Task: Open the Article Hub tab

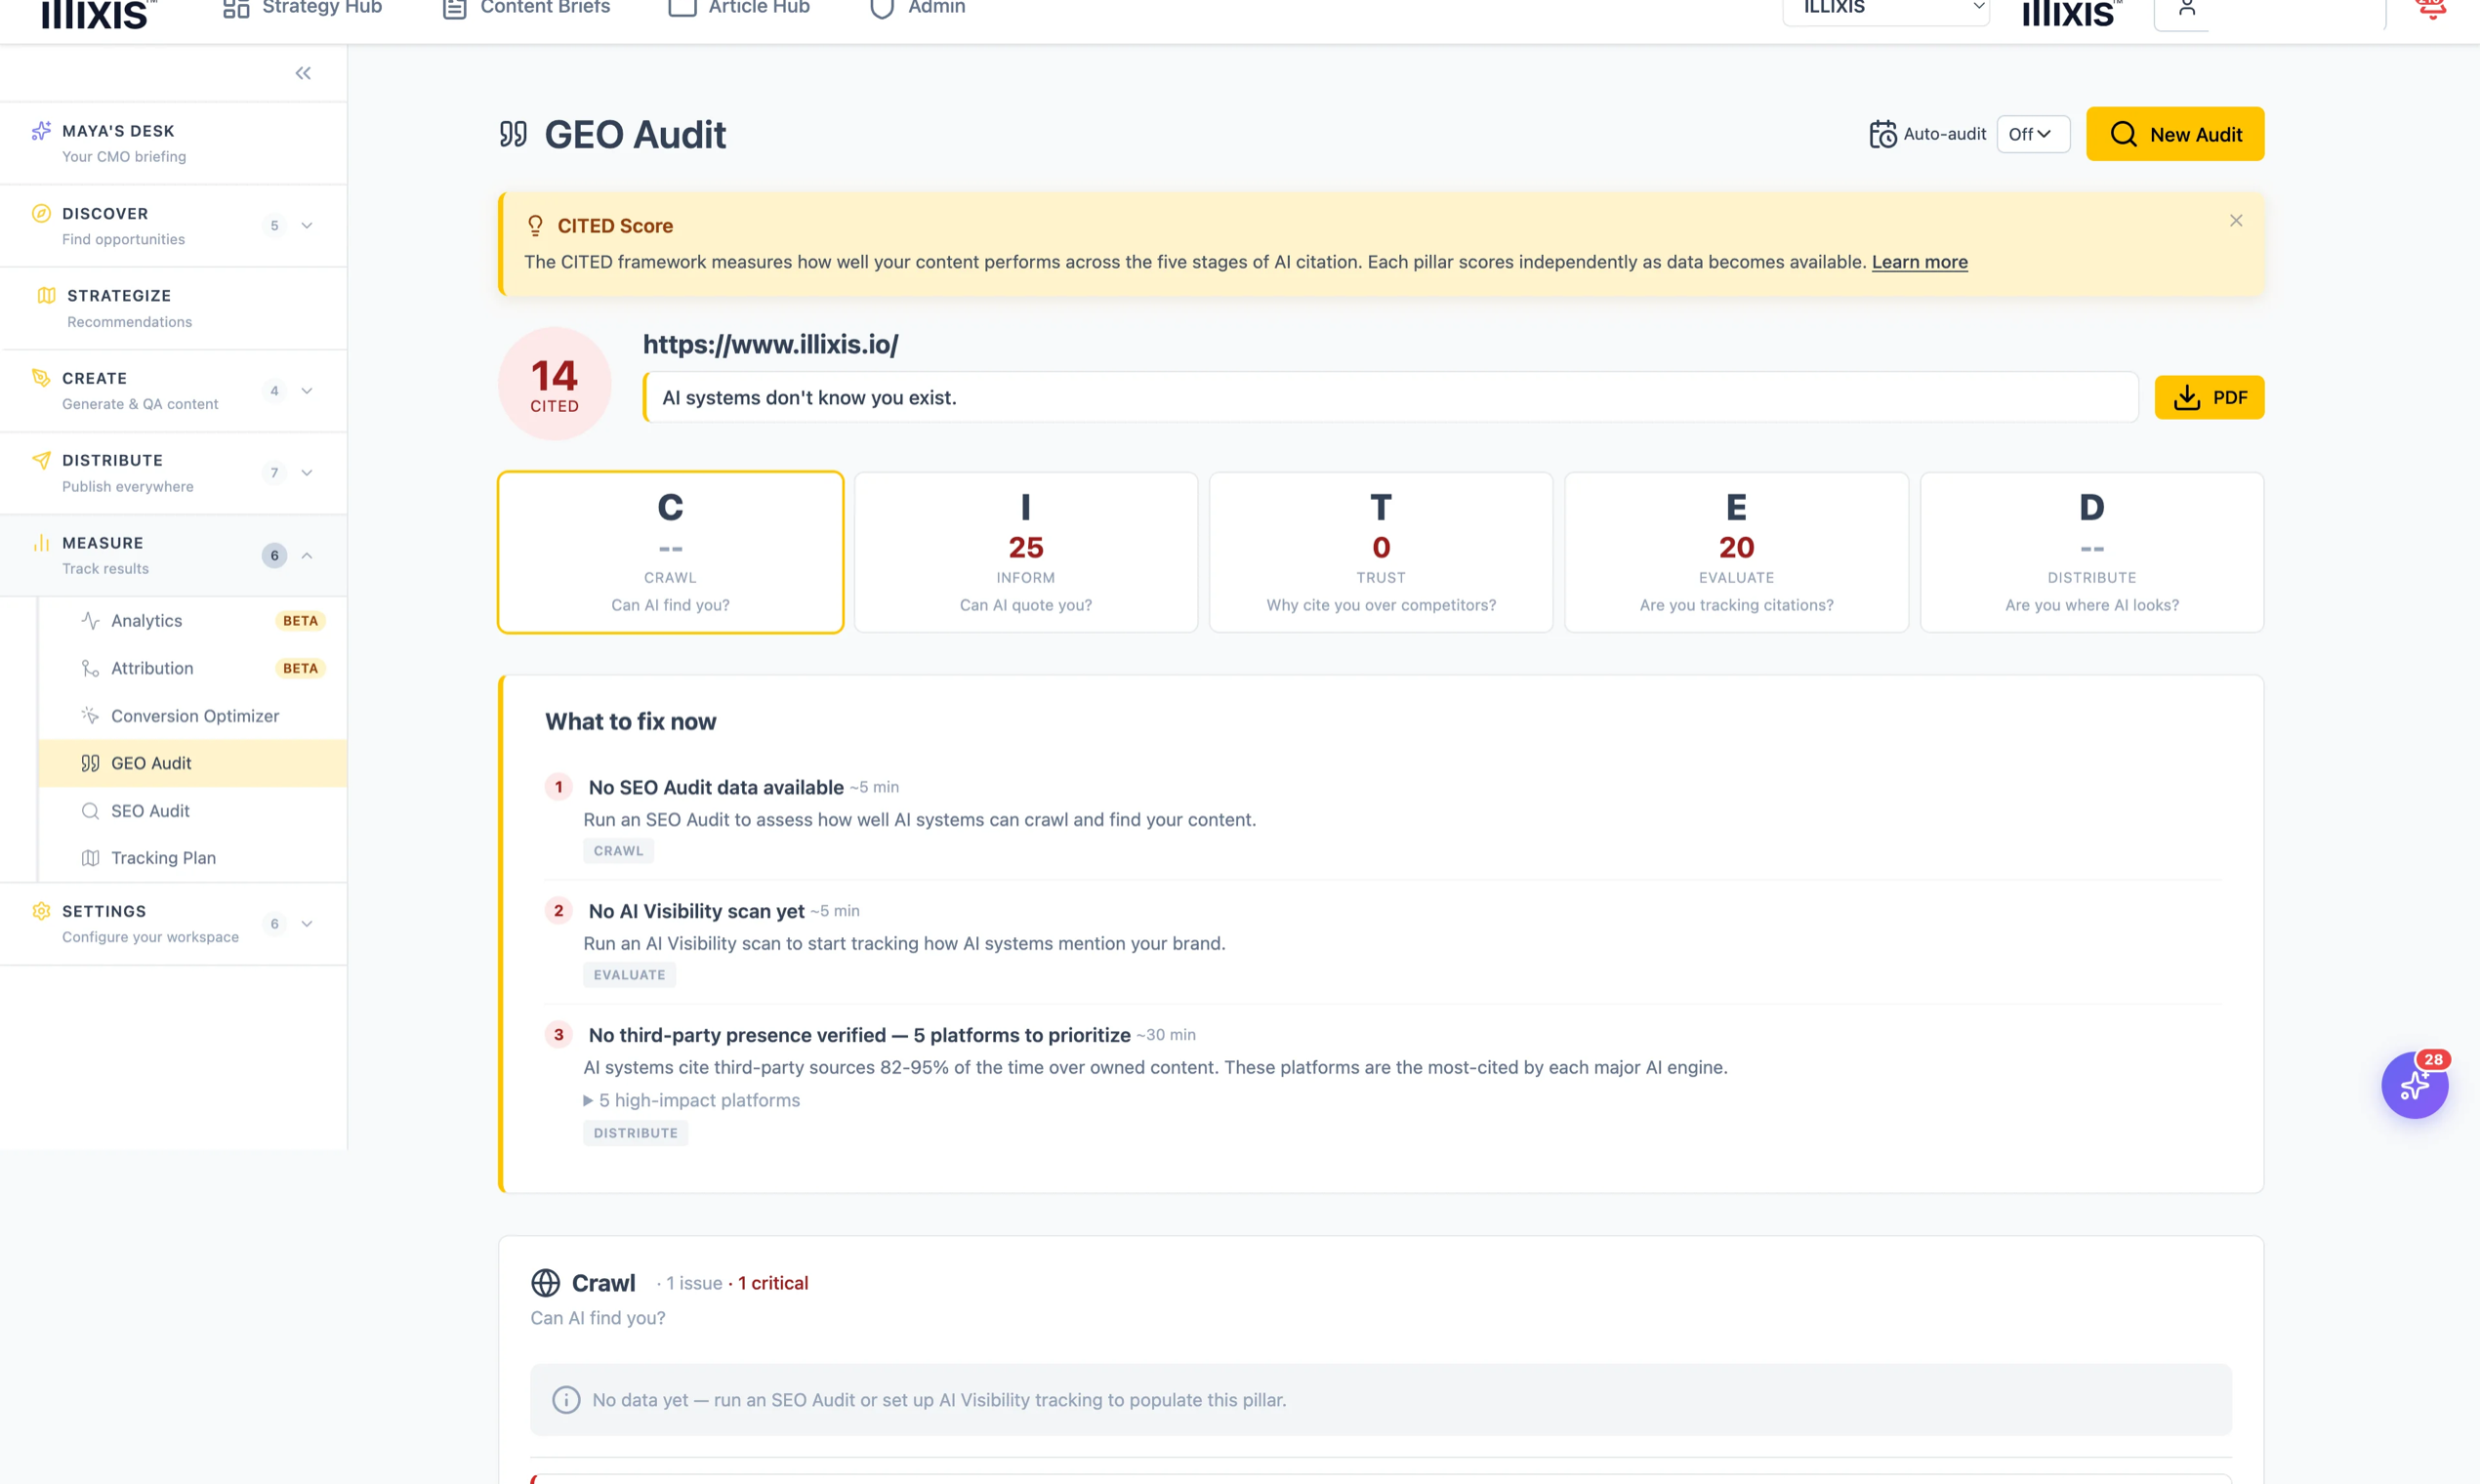Action: pos(738,8)
